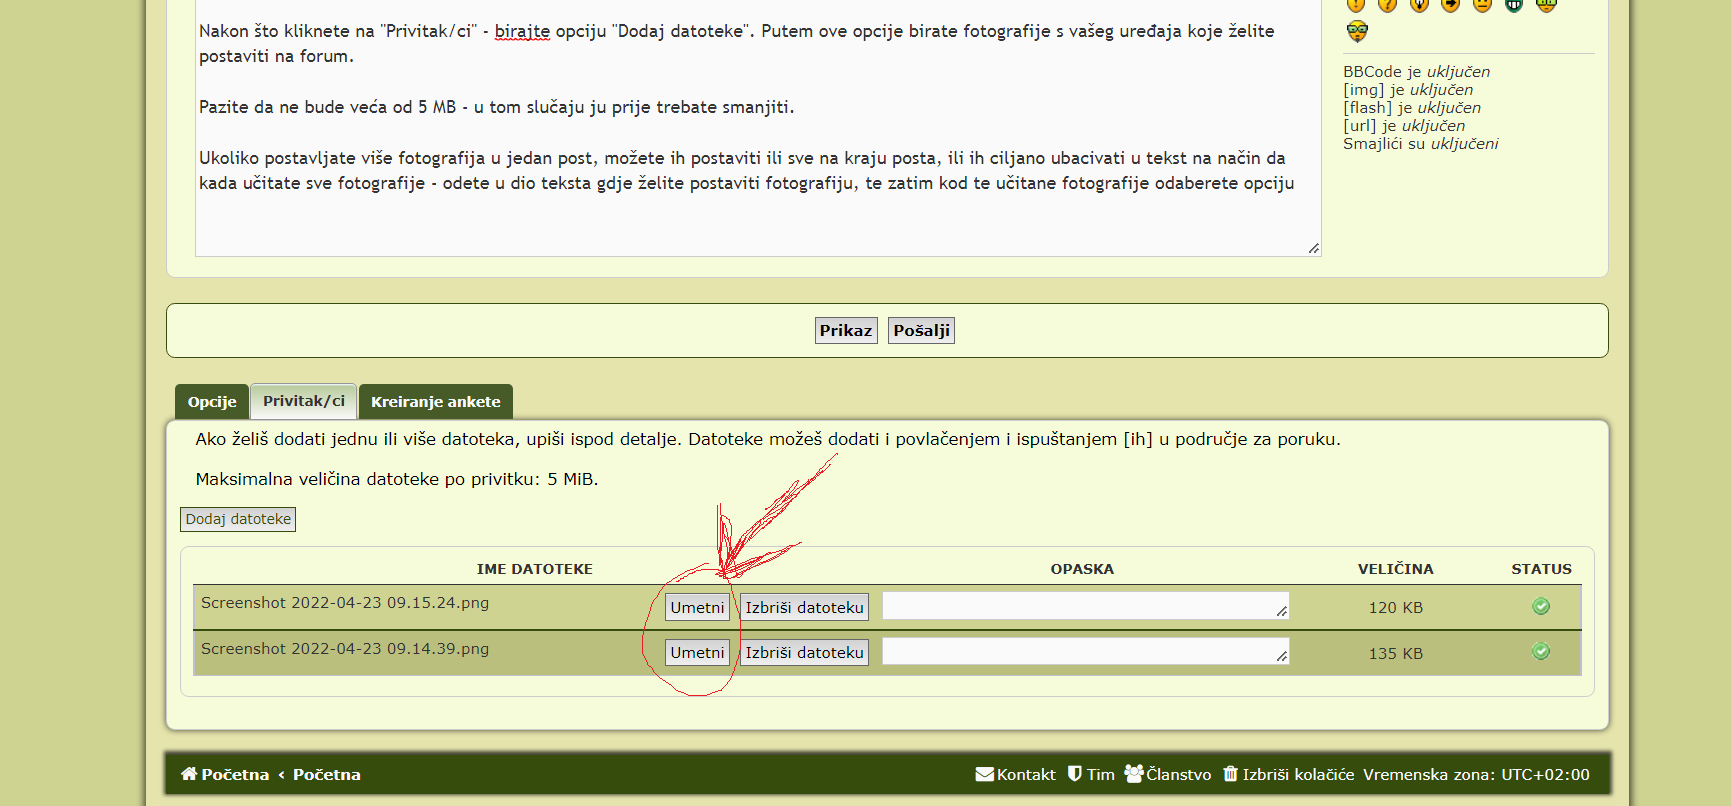Click the Izbriši kolačiće trash icon

(1230, 774)
